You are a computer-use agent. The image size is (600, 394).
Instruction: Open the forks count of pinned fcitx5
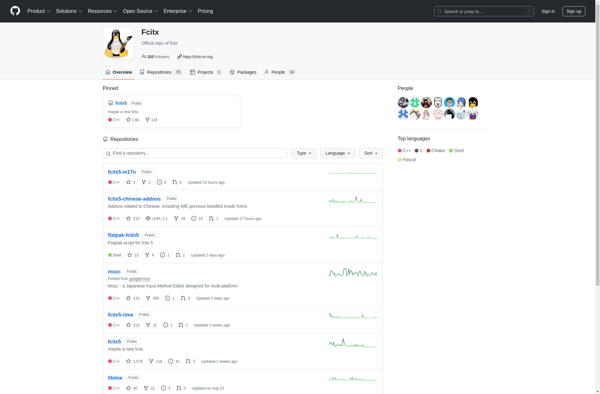151,120
